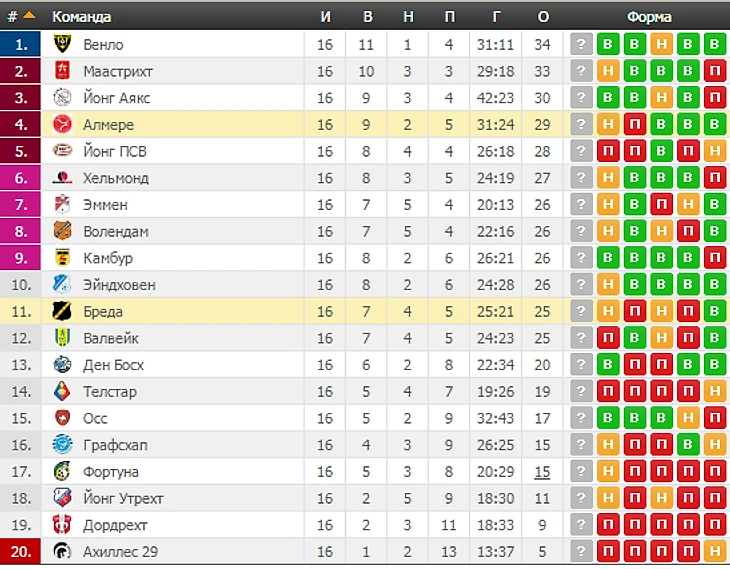This screenshot has height=569, width=730.
Task: Click the Команда column header
Action: pos(81,17)
